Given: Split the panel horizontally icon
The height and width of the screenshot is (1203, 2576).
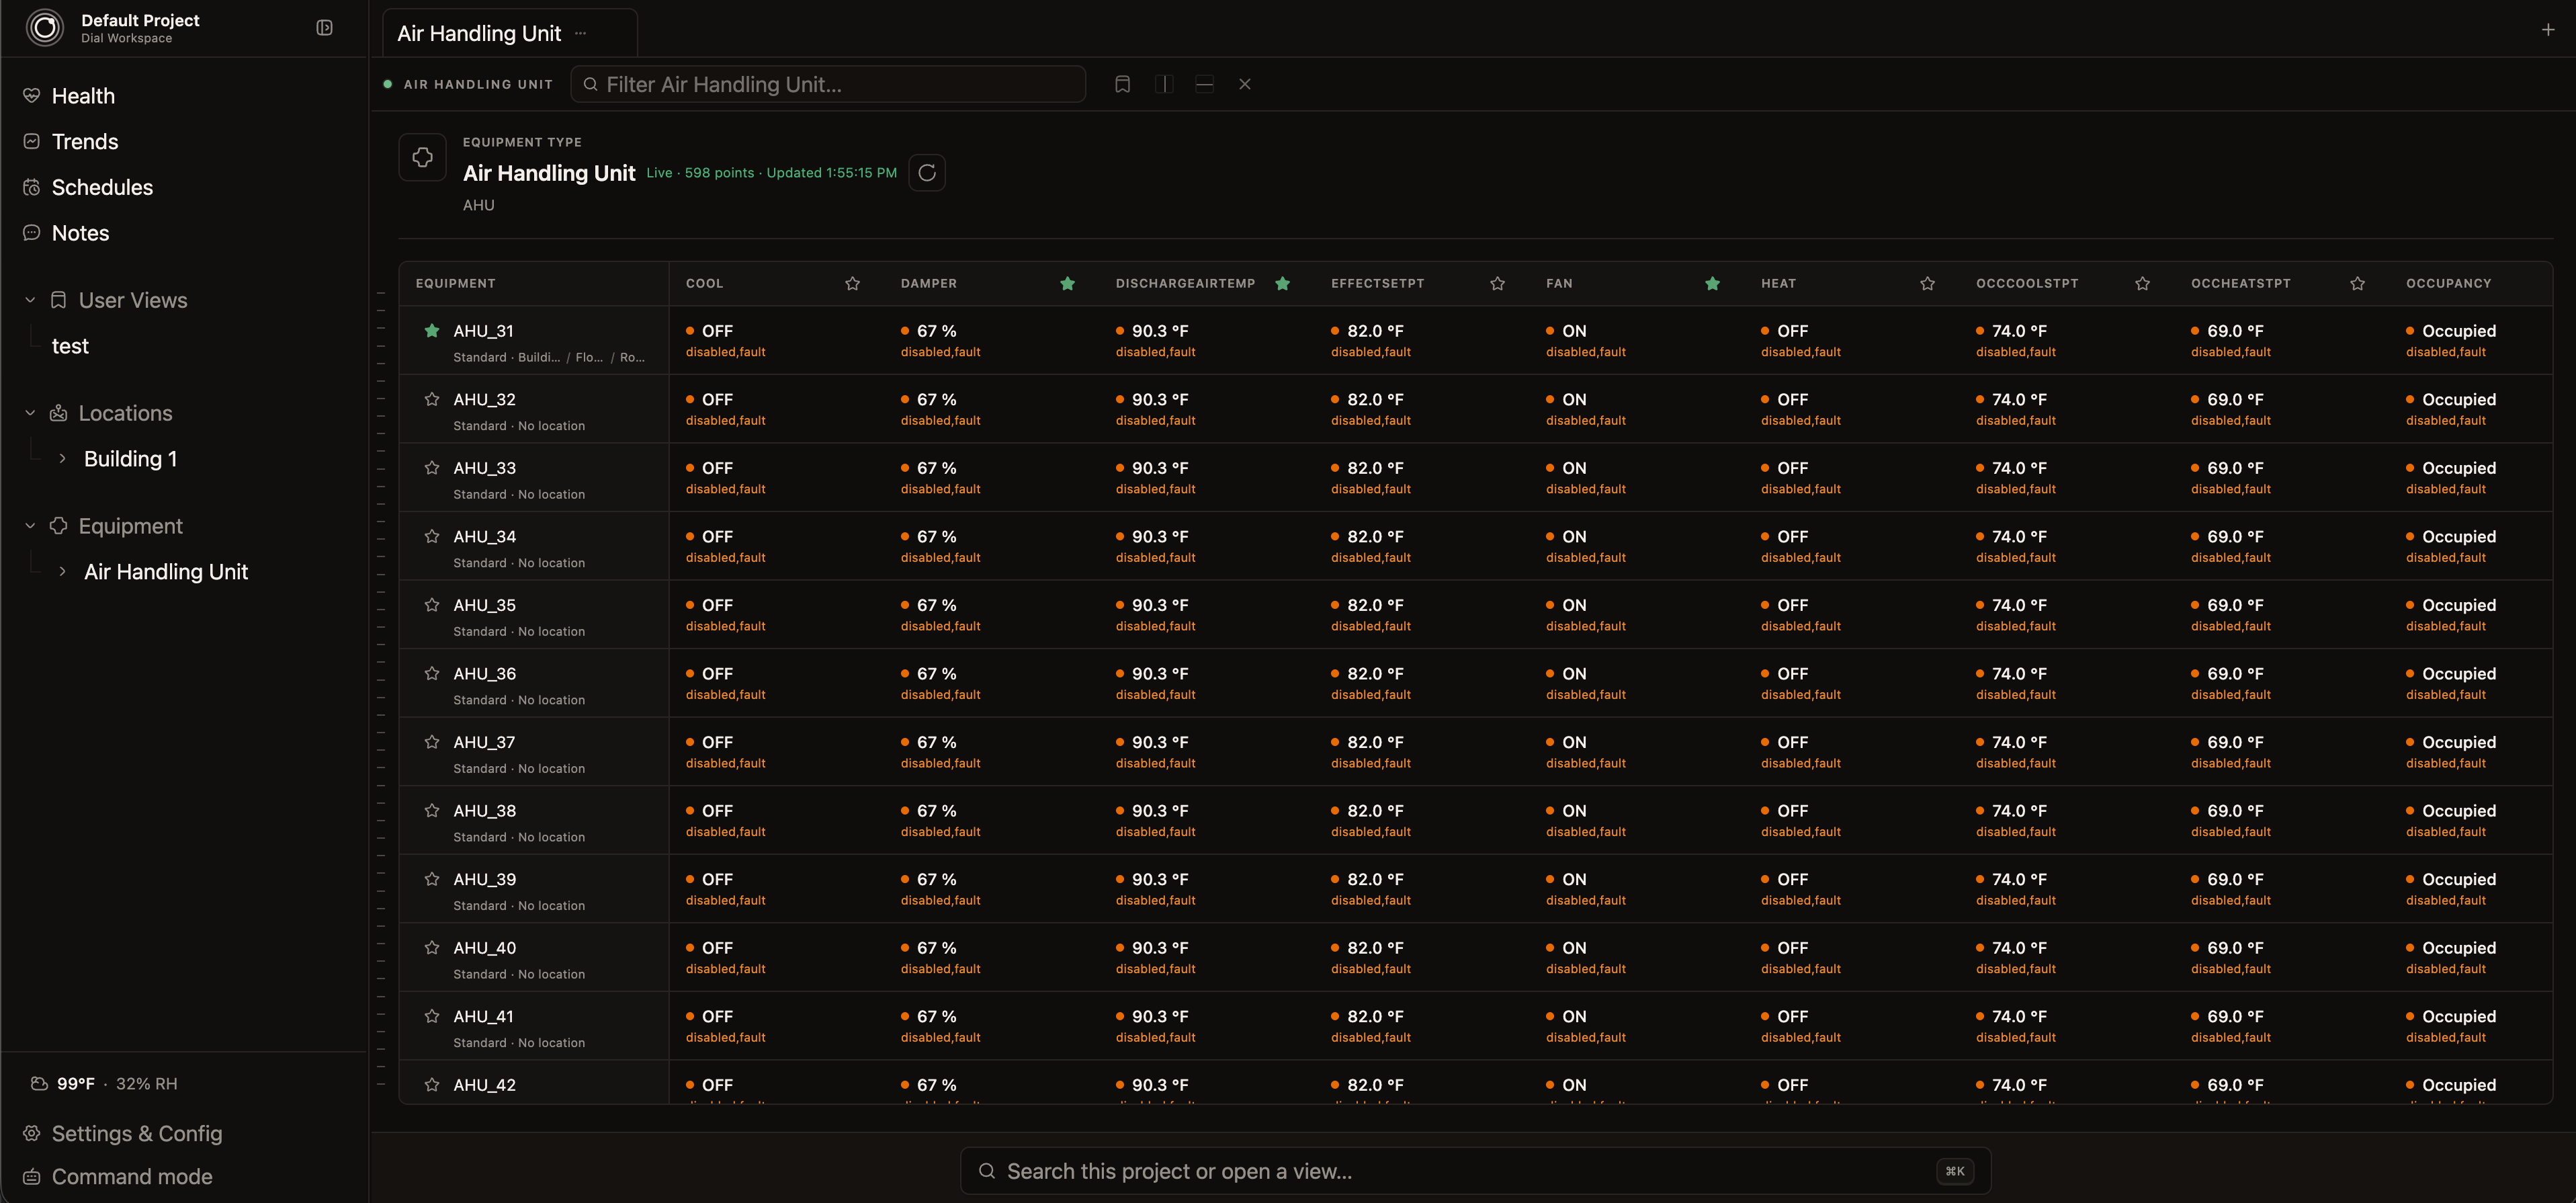Looking at the screenshot, I should [x=1204, y=84].
